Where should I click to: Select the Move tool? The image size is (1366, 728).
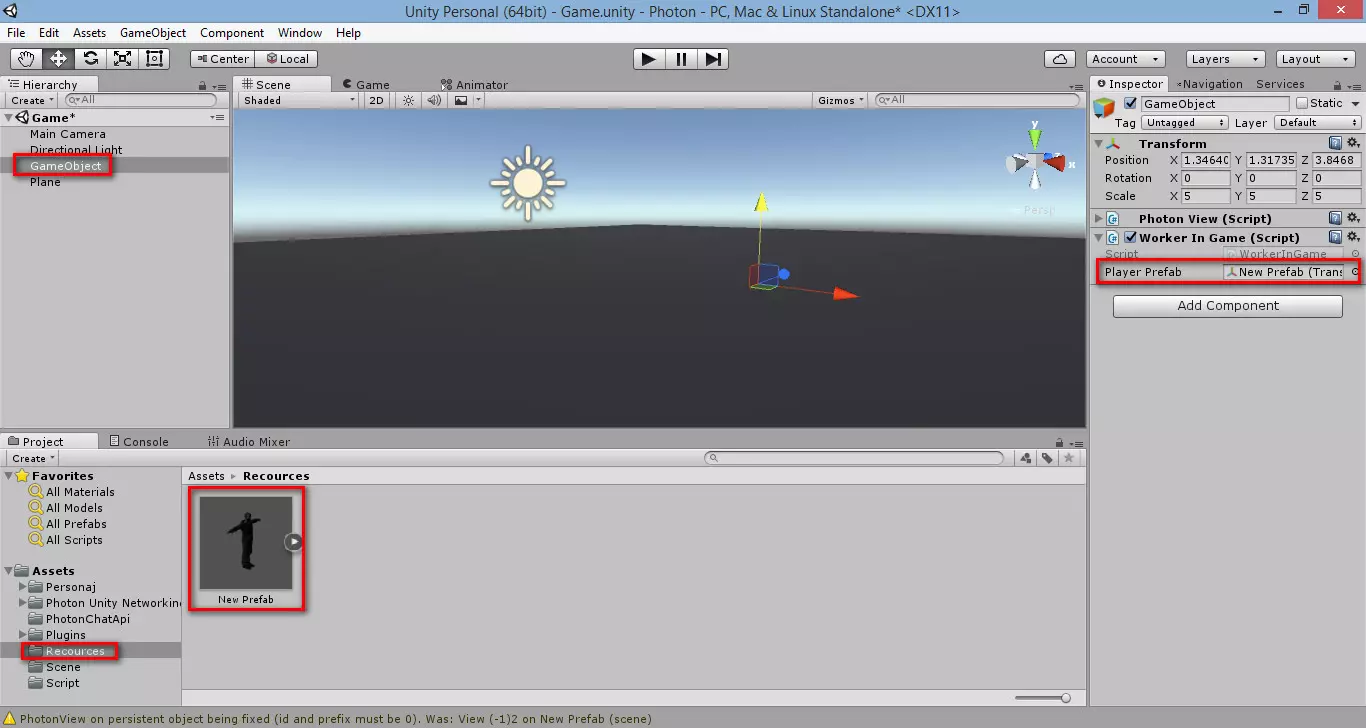[59, 59]
